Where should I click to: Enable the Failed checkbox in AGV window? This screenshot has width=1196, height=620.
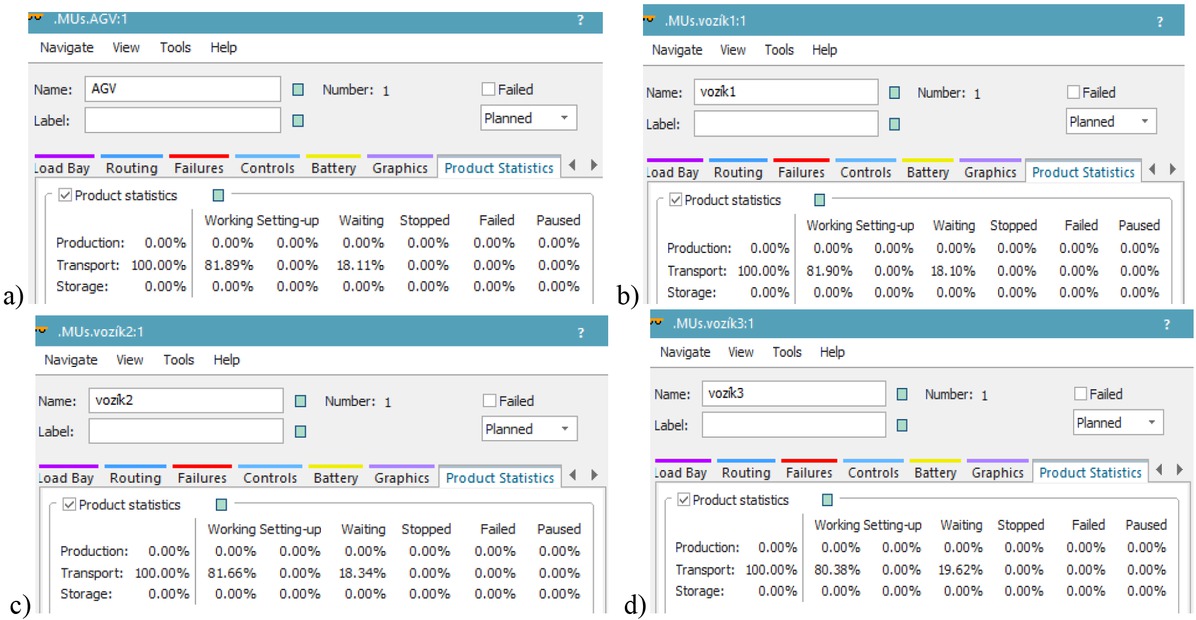pos(489,90)
